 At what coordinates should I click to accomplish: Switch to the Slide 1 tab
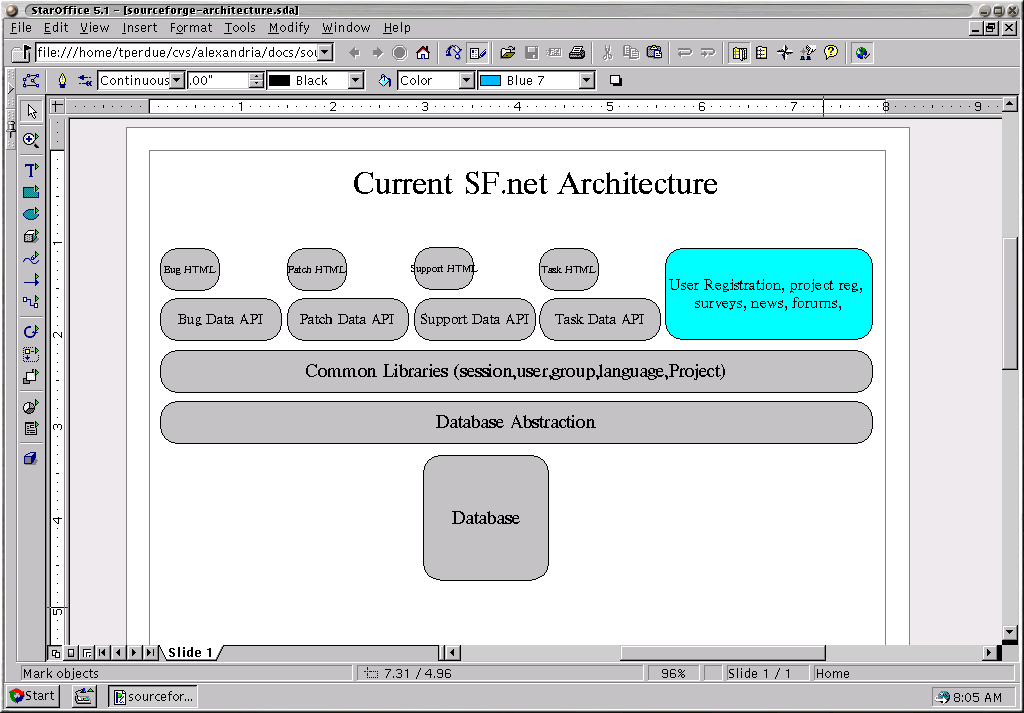190,653
